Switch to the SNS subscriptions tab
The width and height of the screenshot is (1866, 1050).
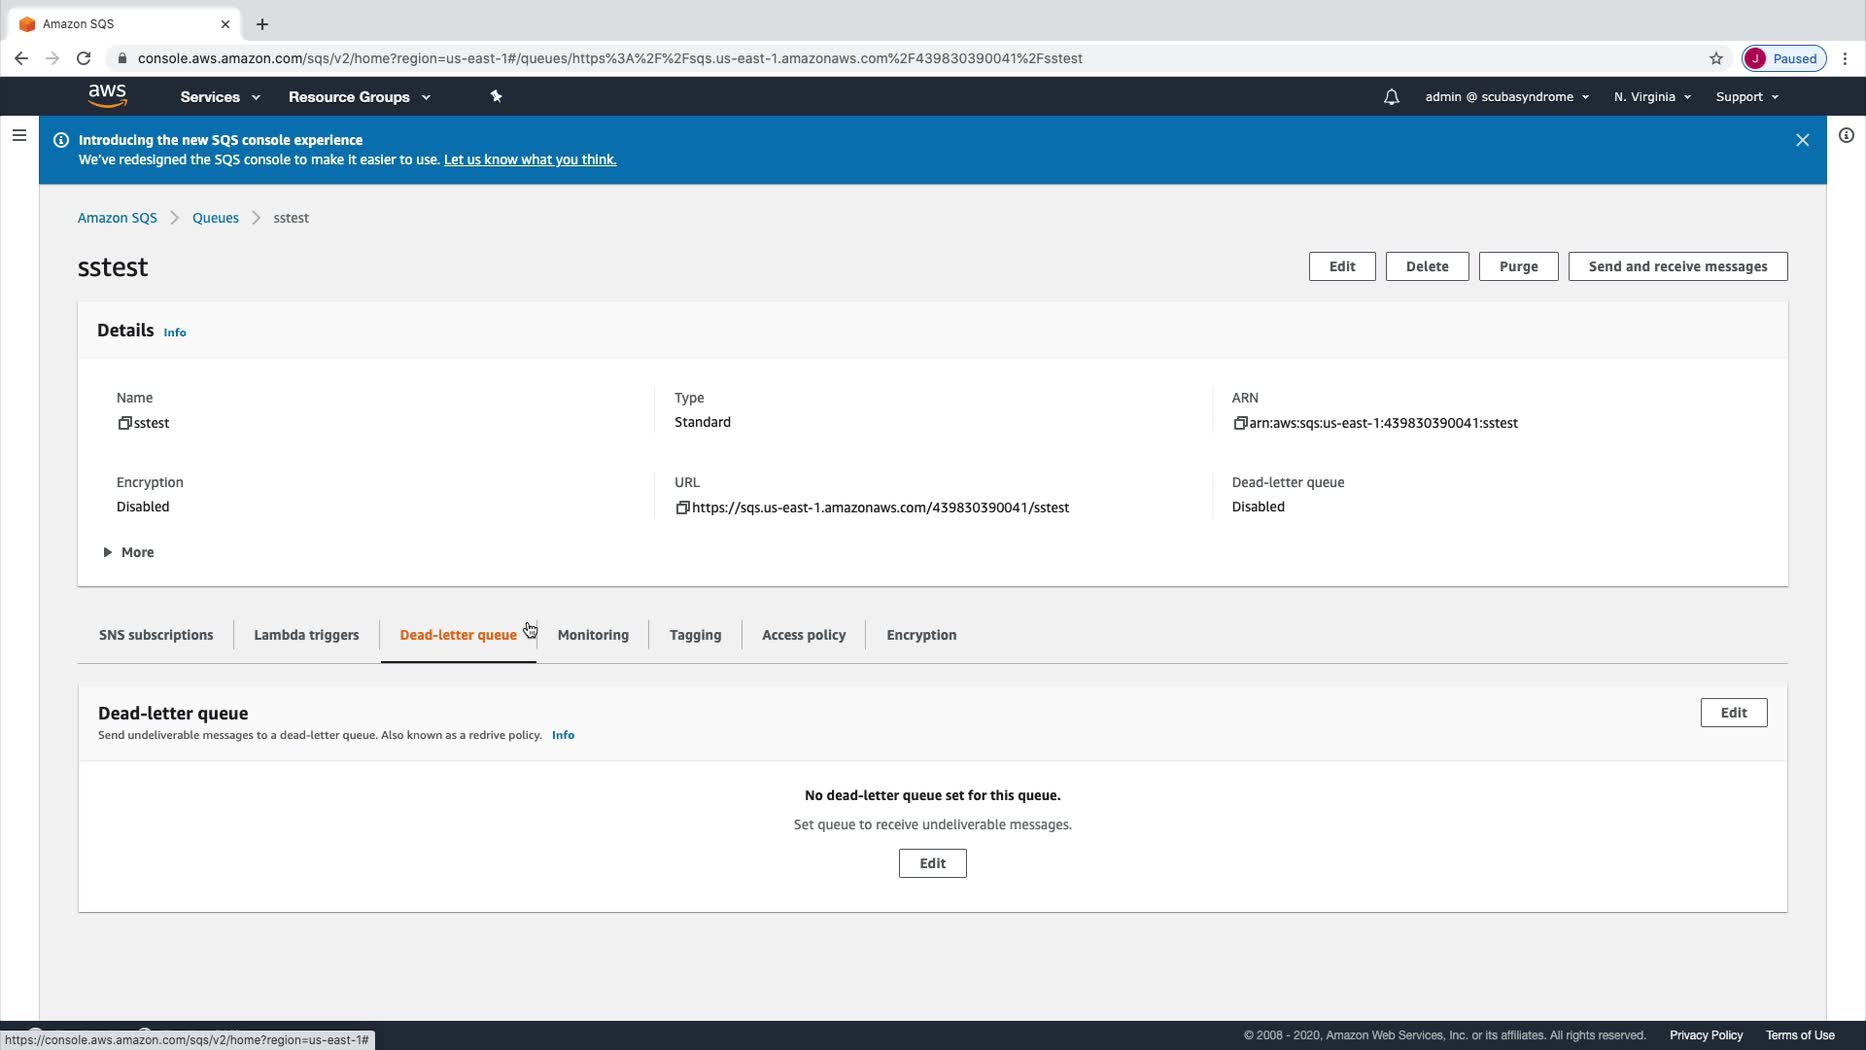156,635
